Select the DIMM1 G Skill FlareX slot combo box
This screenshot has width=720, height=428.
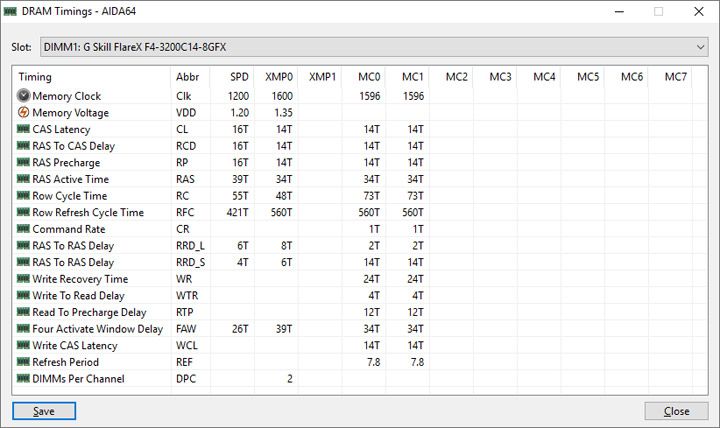pyautogui.click(x=374, y=47)
